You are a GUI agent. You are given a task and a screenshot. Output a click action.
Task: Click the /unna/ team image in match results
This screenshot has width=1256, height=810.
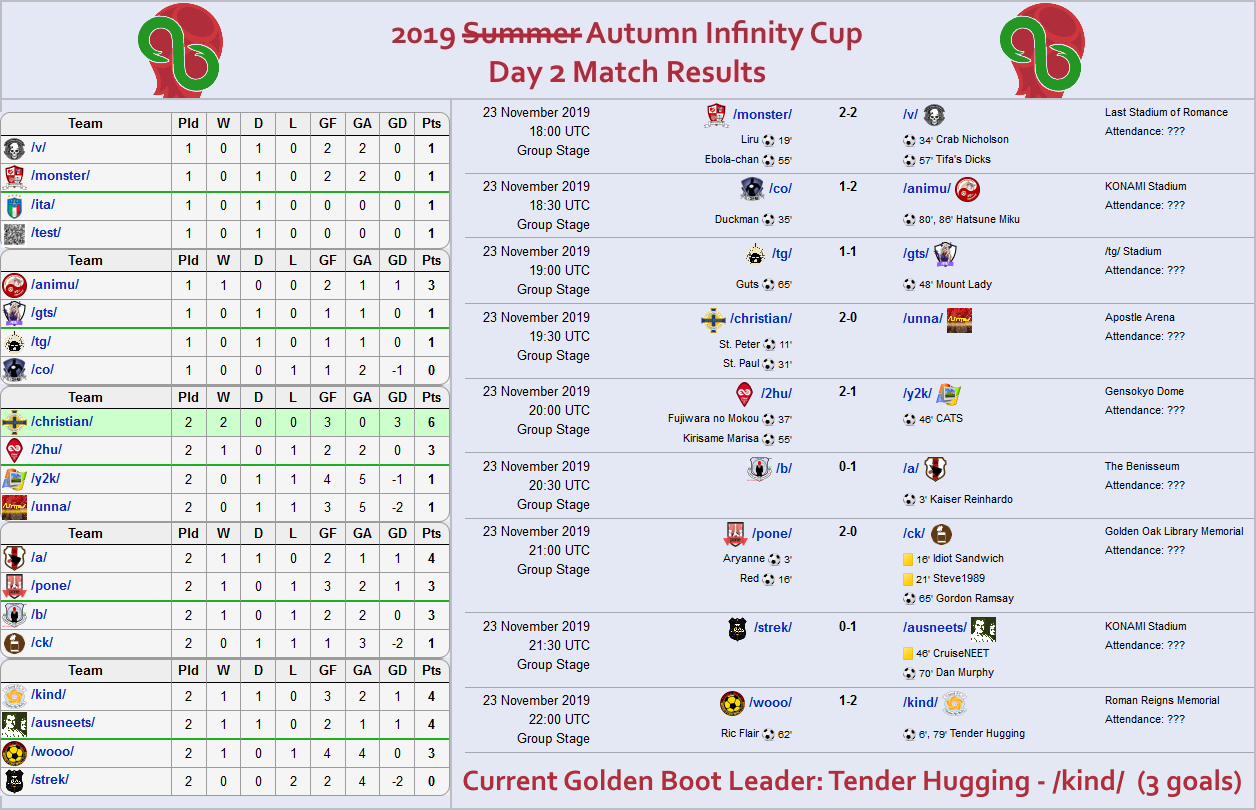point(960,320)
